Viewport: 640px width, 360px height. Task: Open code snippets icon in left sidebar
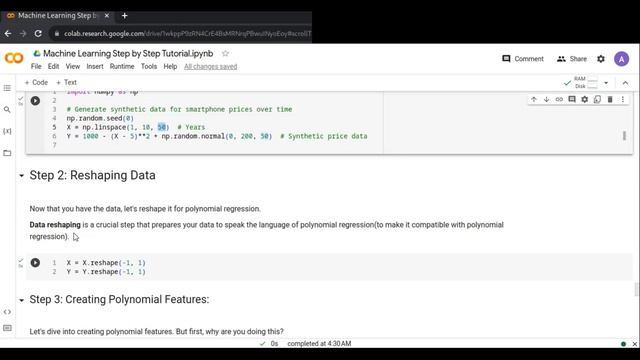7,312
